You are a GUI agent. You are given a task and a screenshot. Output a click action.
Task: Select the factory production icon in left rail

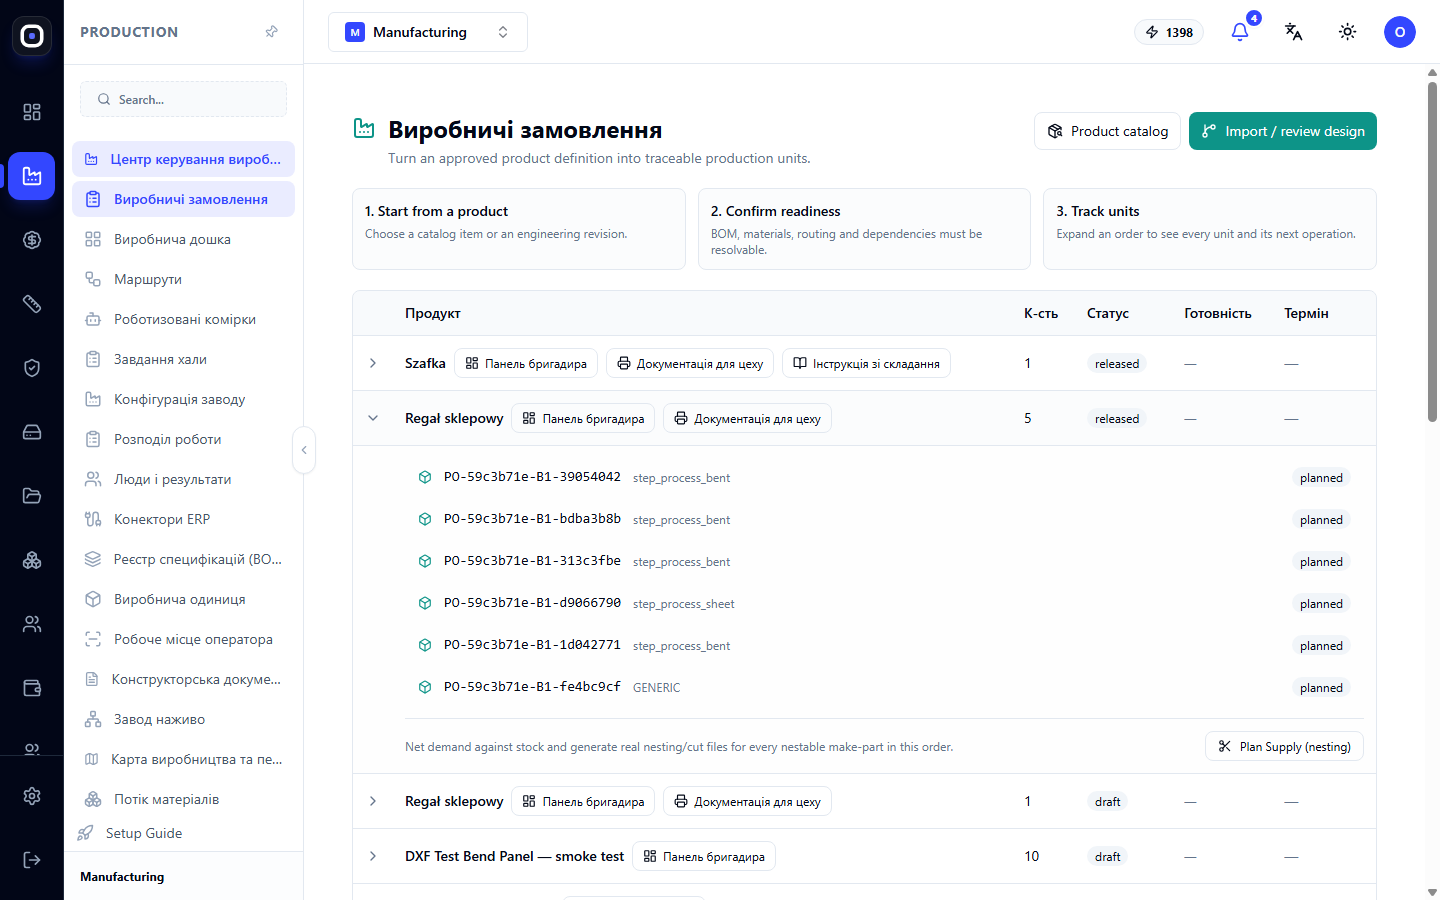tap(32, 176)
